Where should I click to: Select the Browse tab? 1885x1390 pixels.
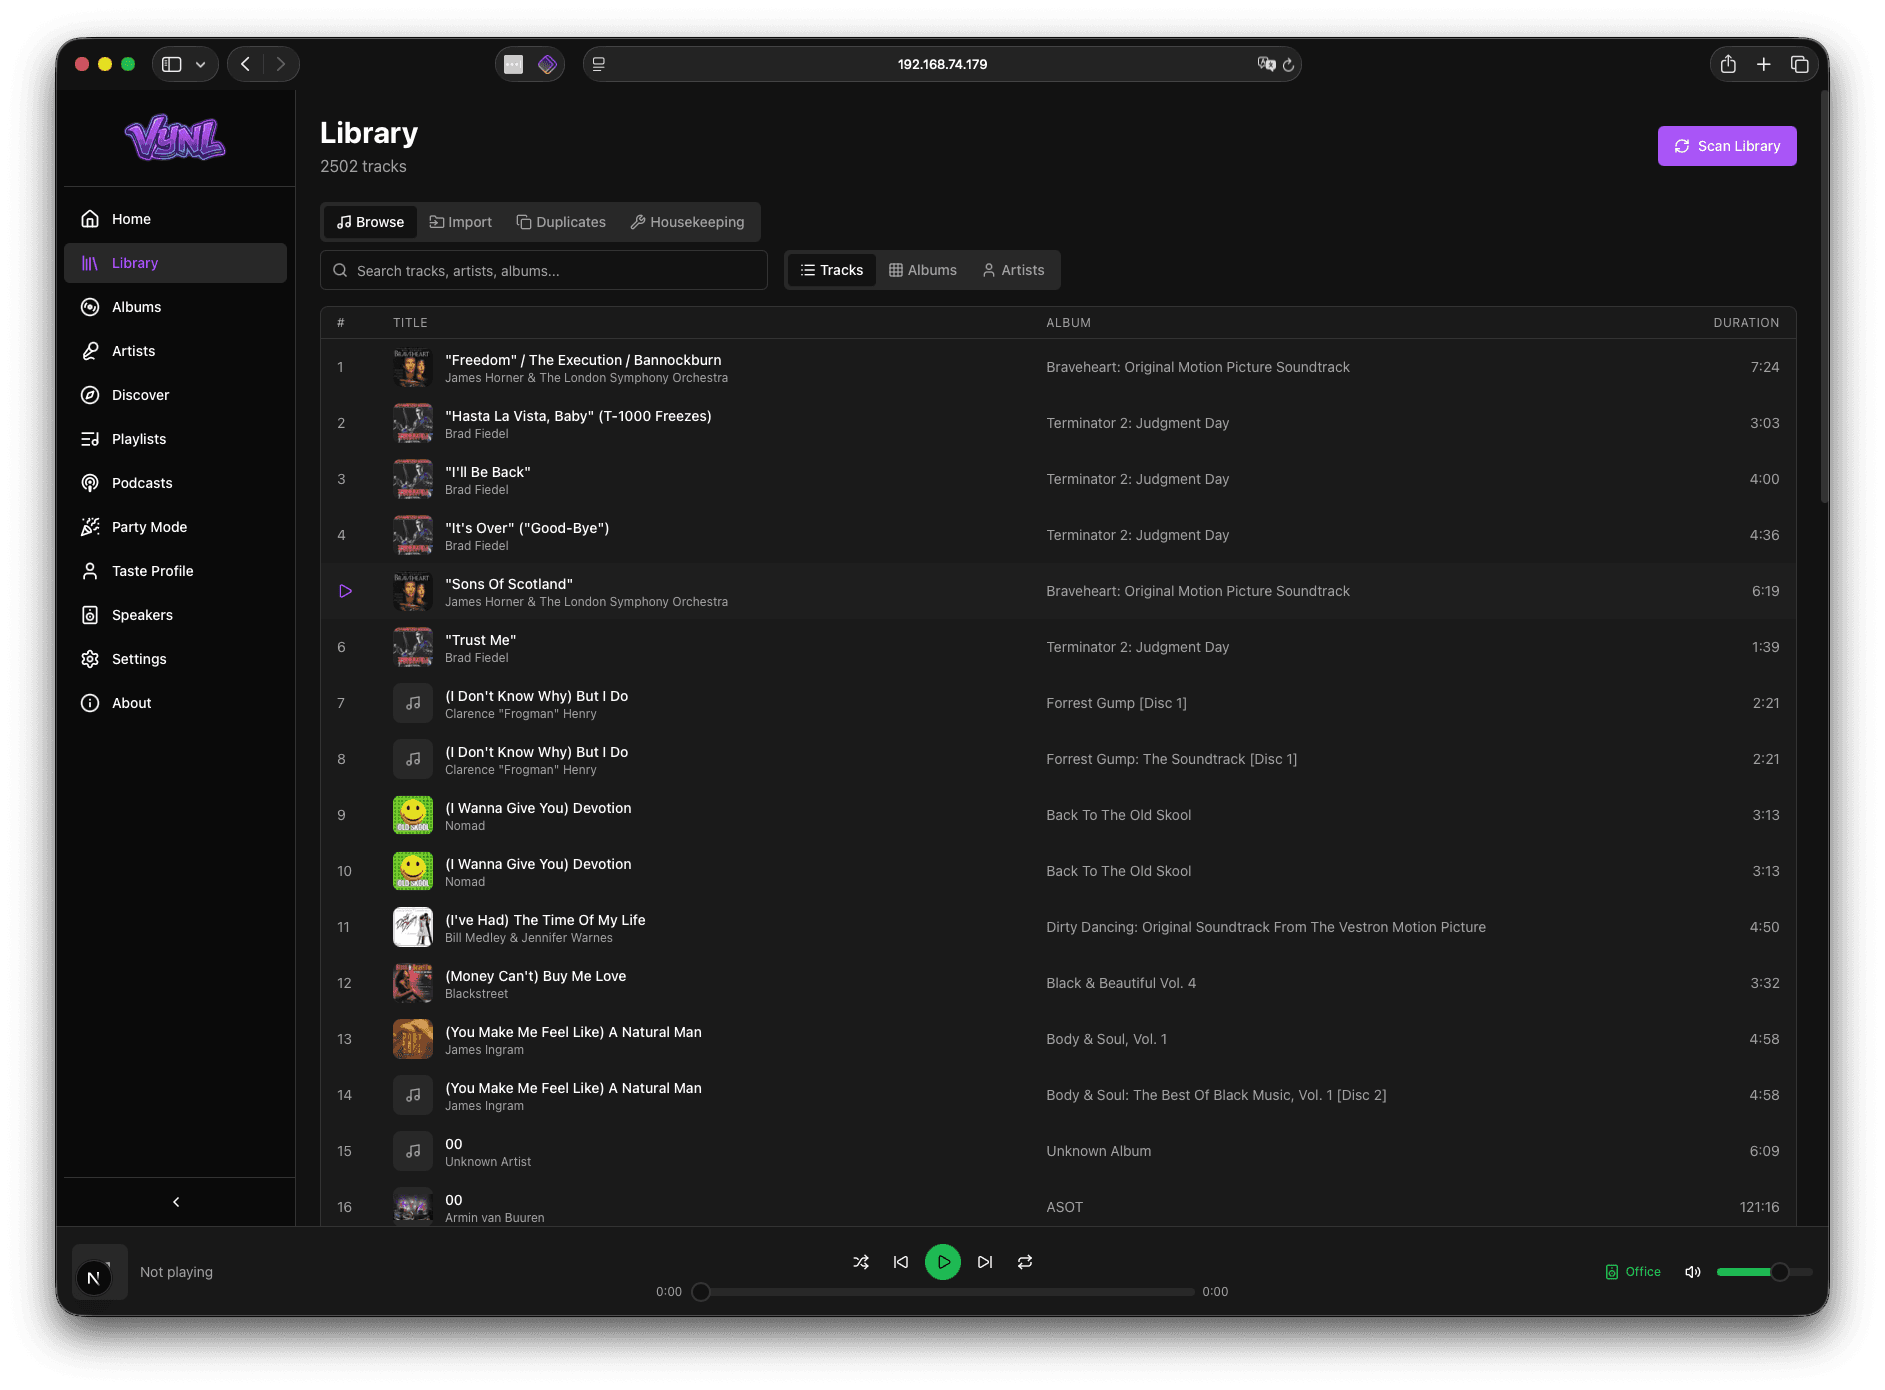point(370,222)
